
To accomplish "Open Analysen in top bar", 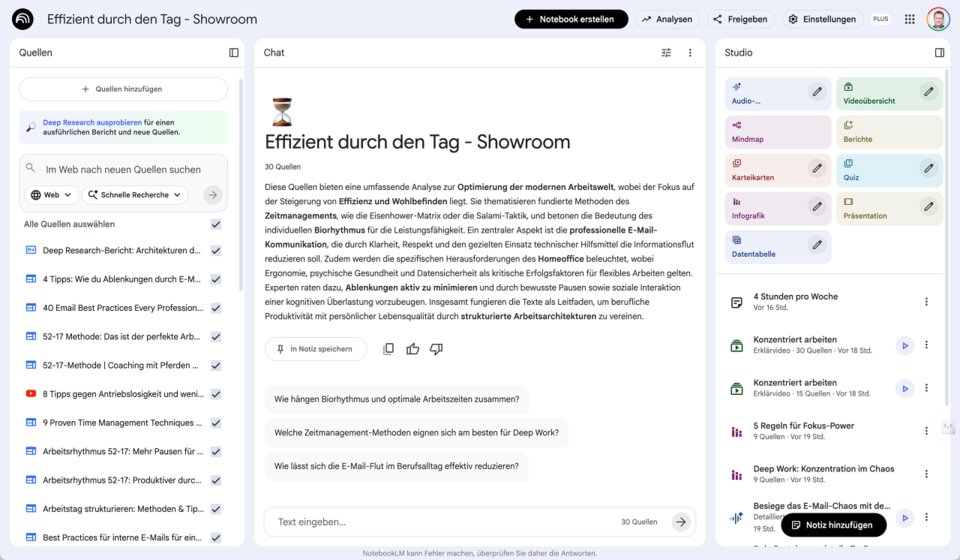I will (667, 19).
